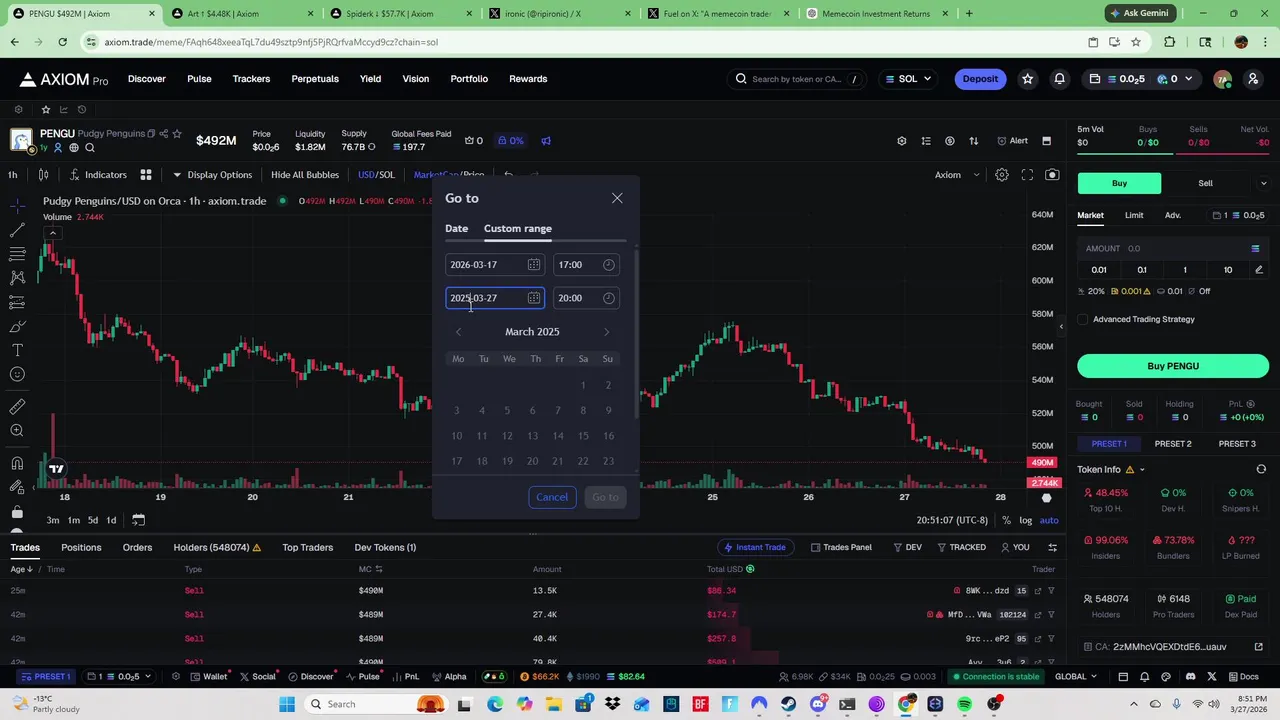Toggle the USD/SOL currency switch
The image size is (1280, 720).
[x=377, y=175]
